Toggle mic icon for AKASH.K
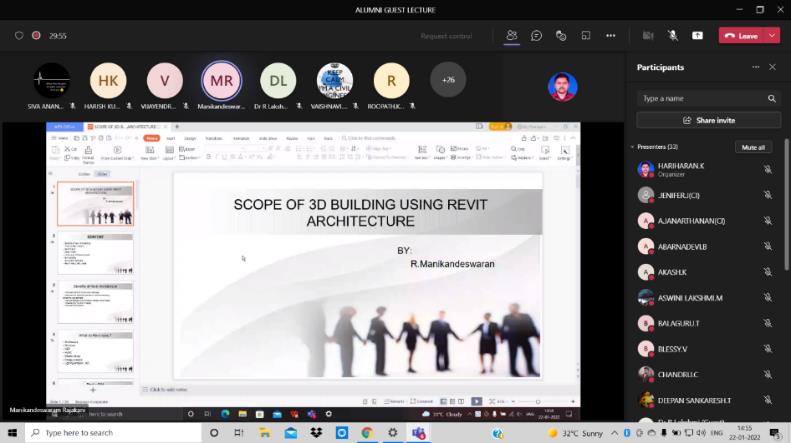This screenshot has width=791, height=443. click(768, 272)
